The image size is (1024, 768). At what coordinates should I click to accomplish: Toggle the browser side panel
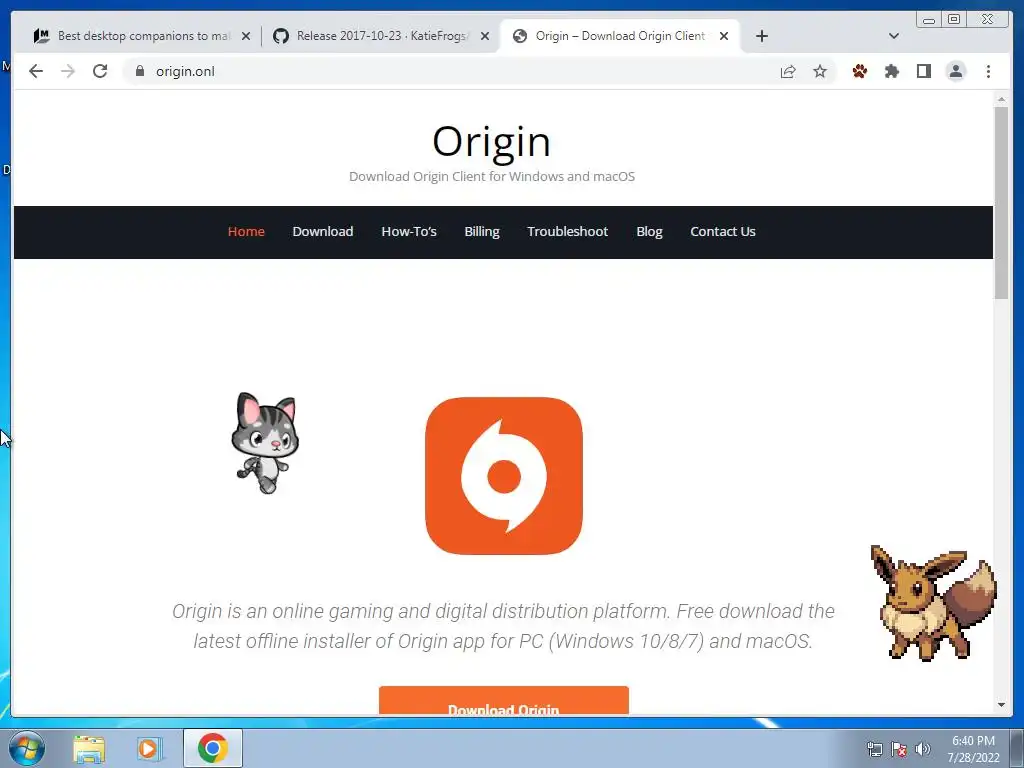(923, 71)
